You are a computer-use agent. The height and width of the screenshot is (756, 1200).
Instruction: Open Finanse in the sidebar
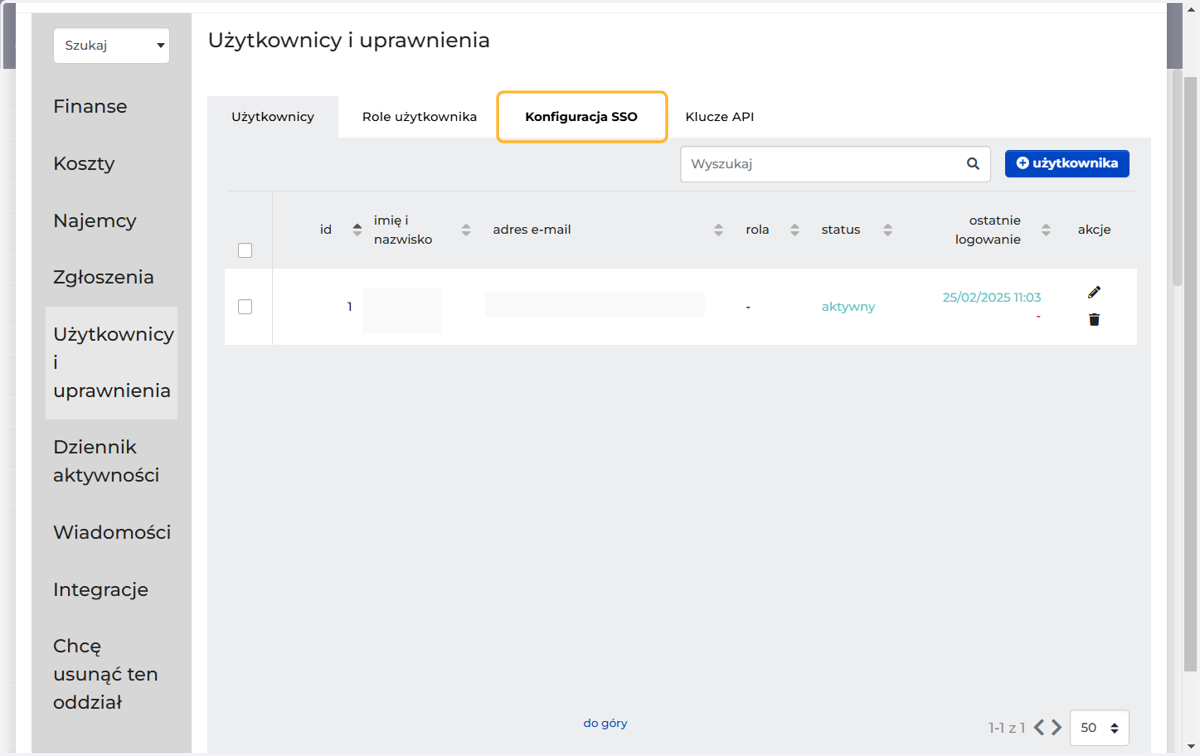pos(90,106)
